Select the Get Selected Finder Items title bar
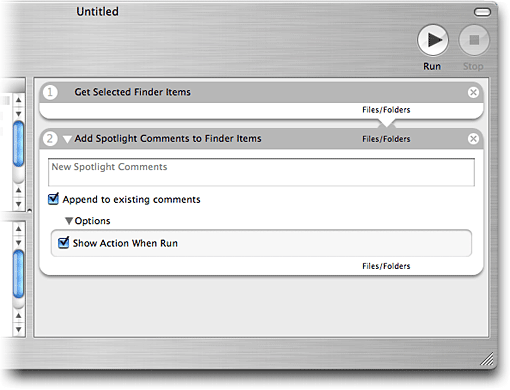Screen dimensions: 510x390 coord(261,92)
